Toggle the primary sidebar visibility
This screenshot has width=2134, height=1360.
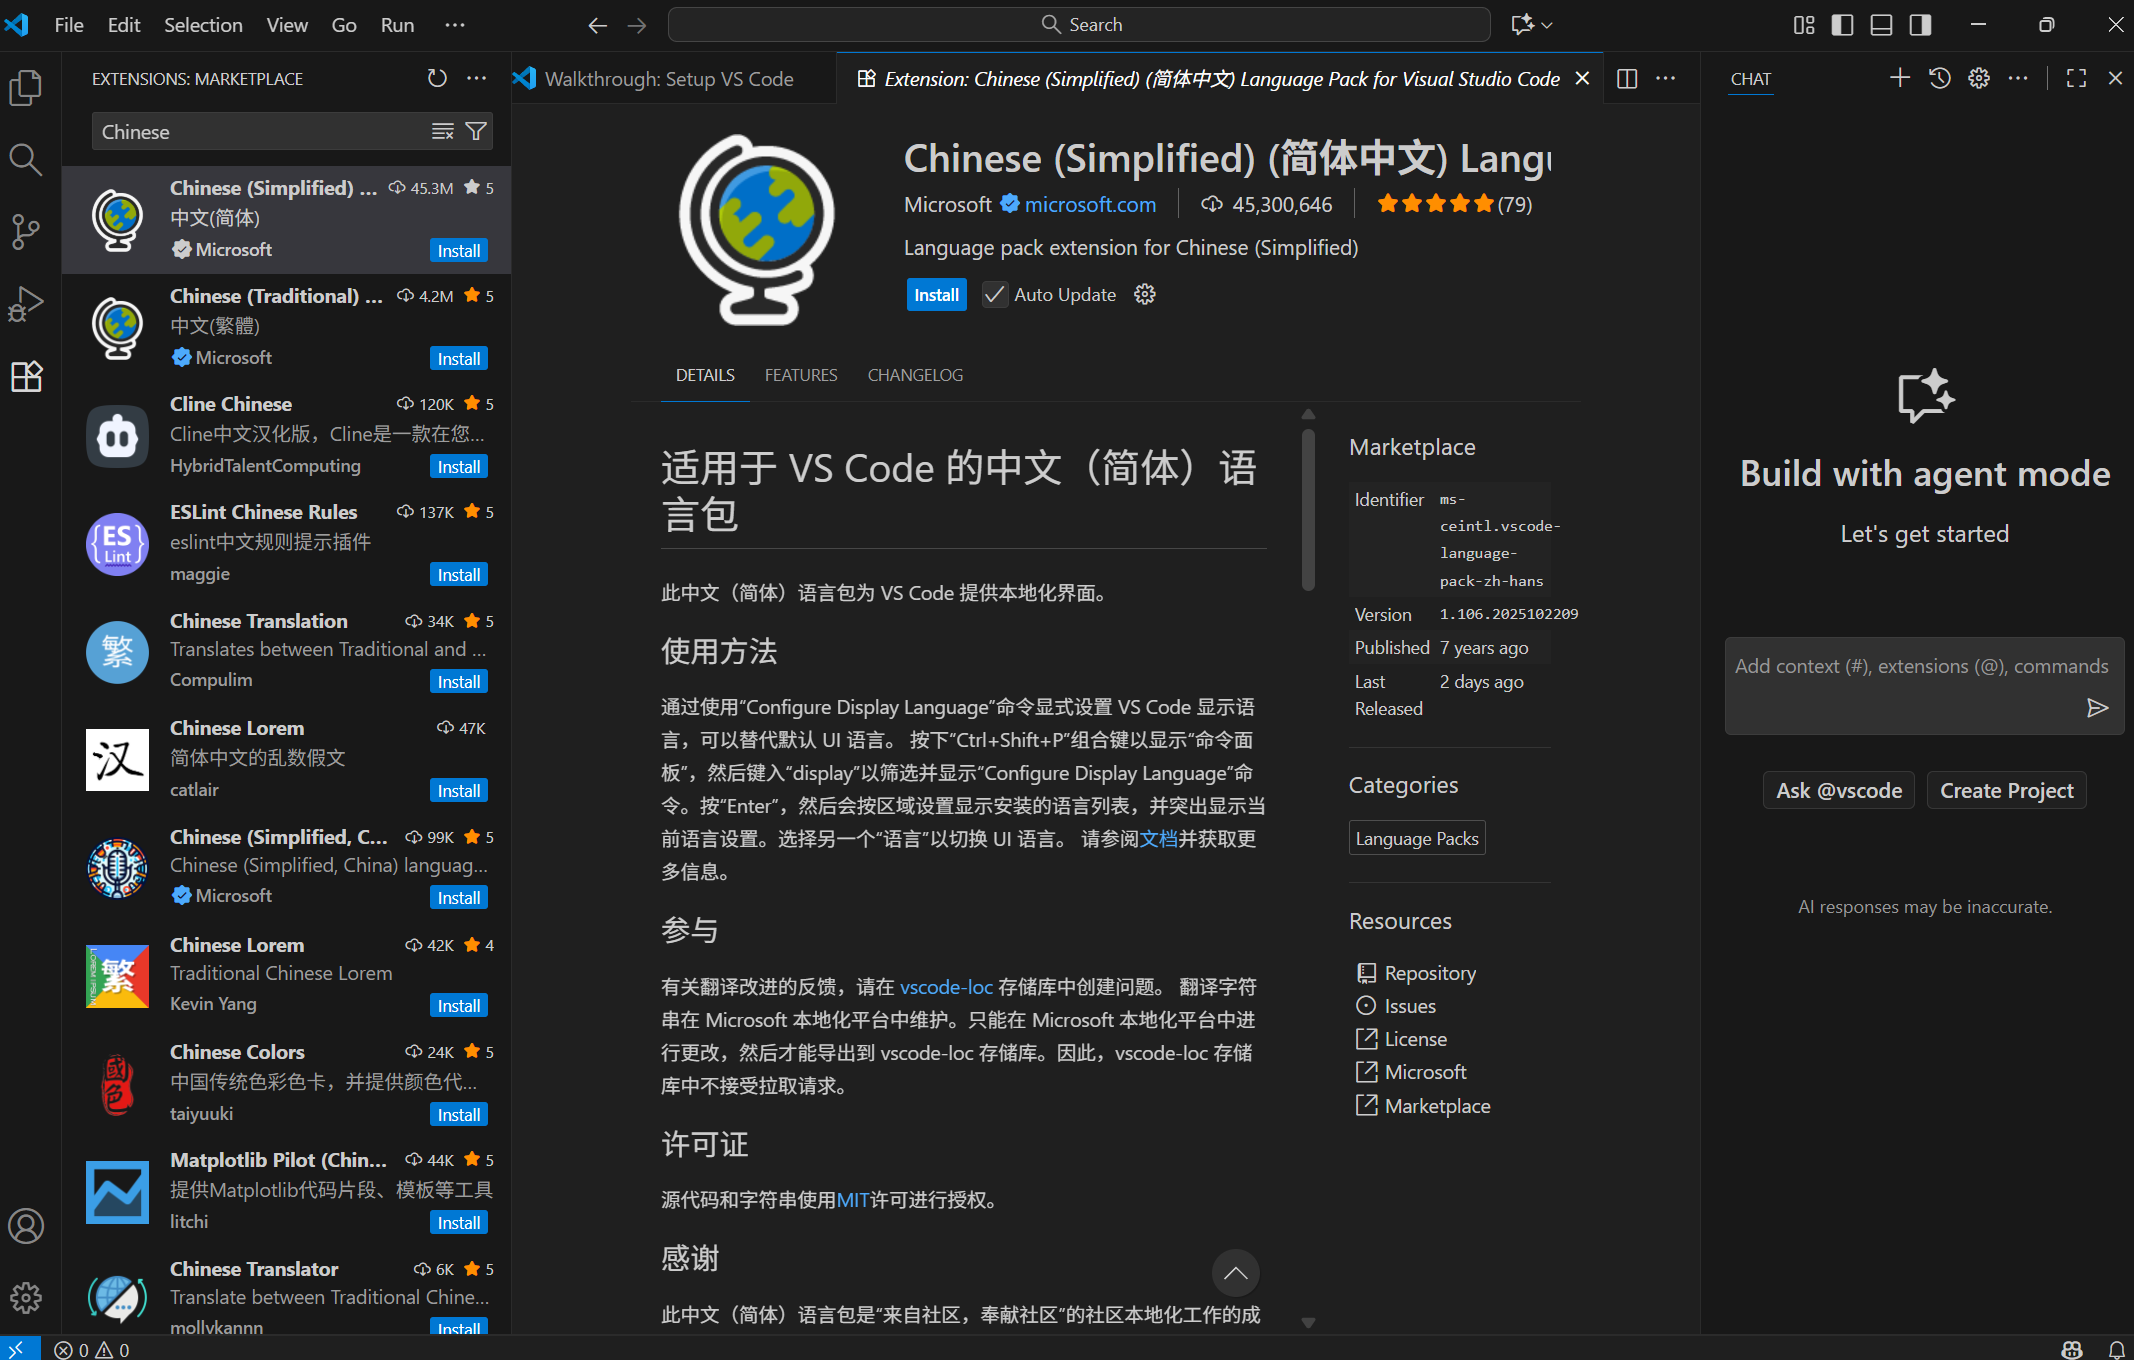tap(1842, 25)
